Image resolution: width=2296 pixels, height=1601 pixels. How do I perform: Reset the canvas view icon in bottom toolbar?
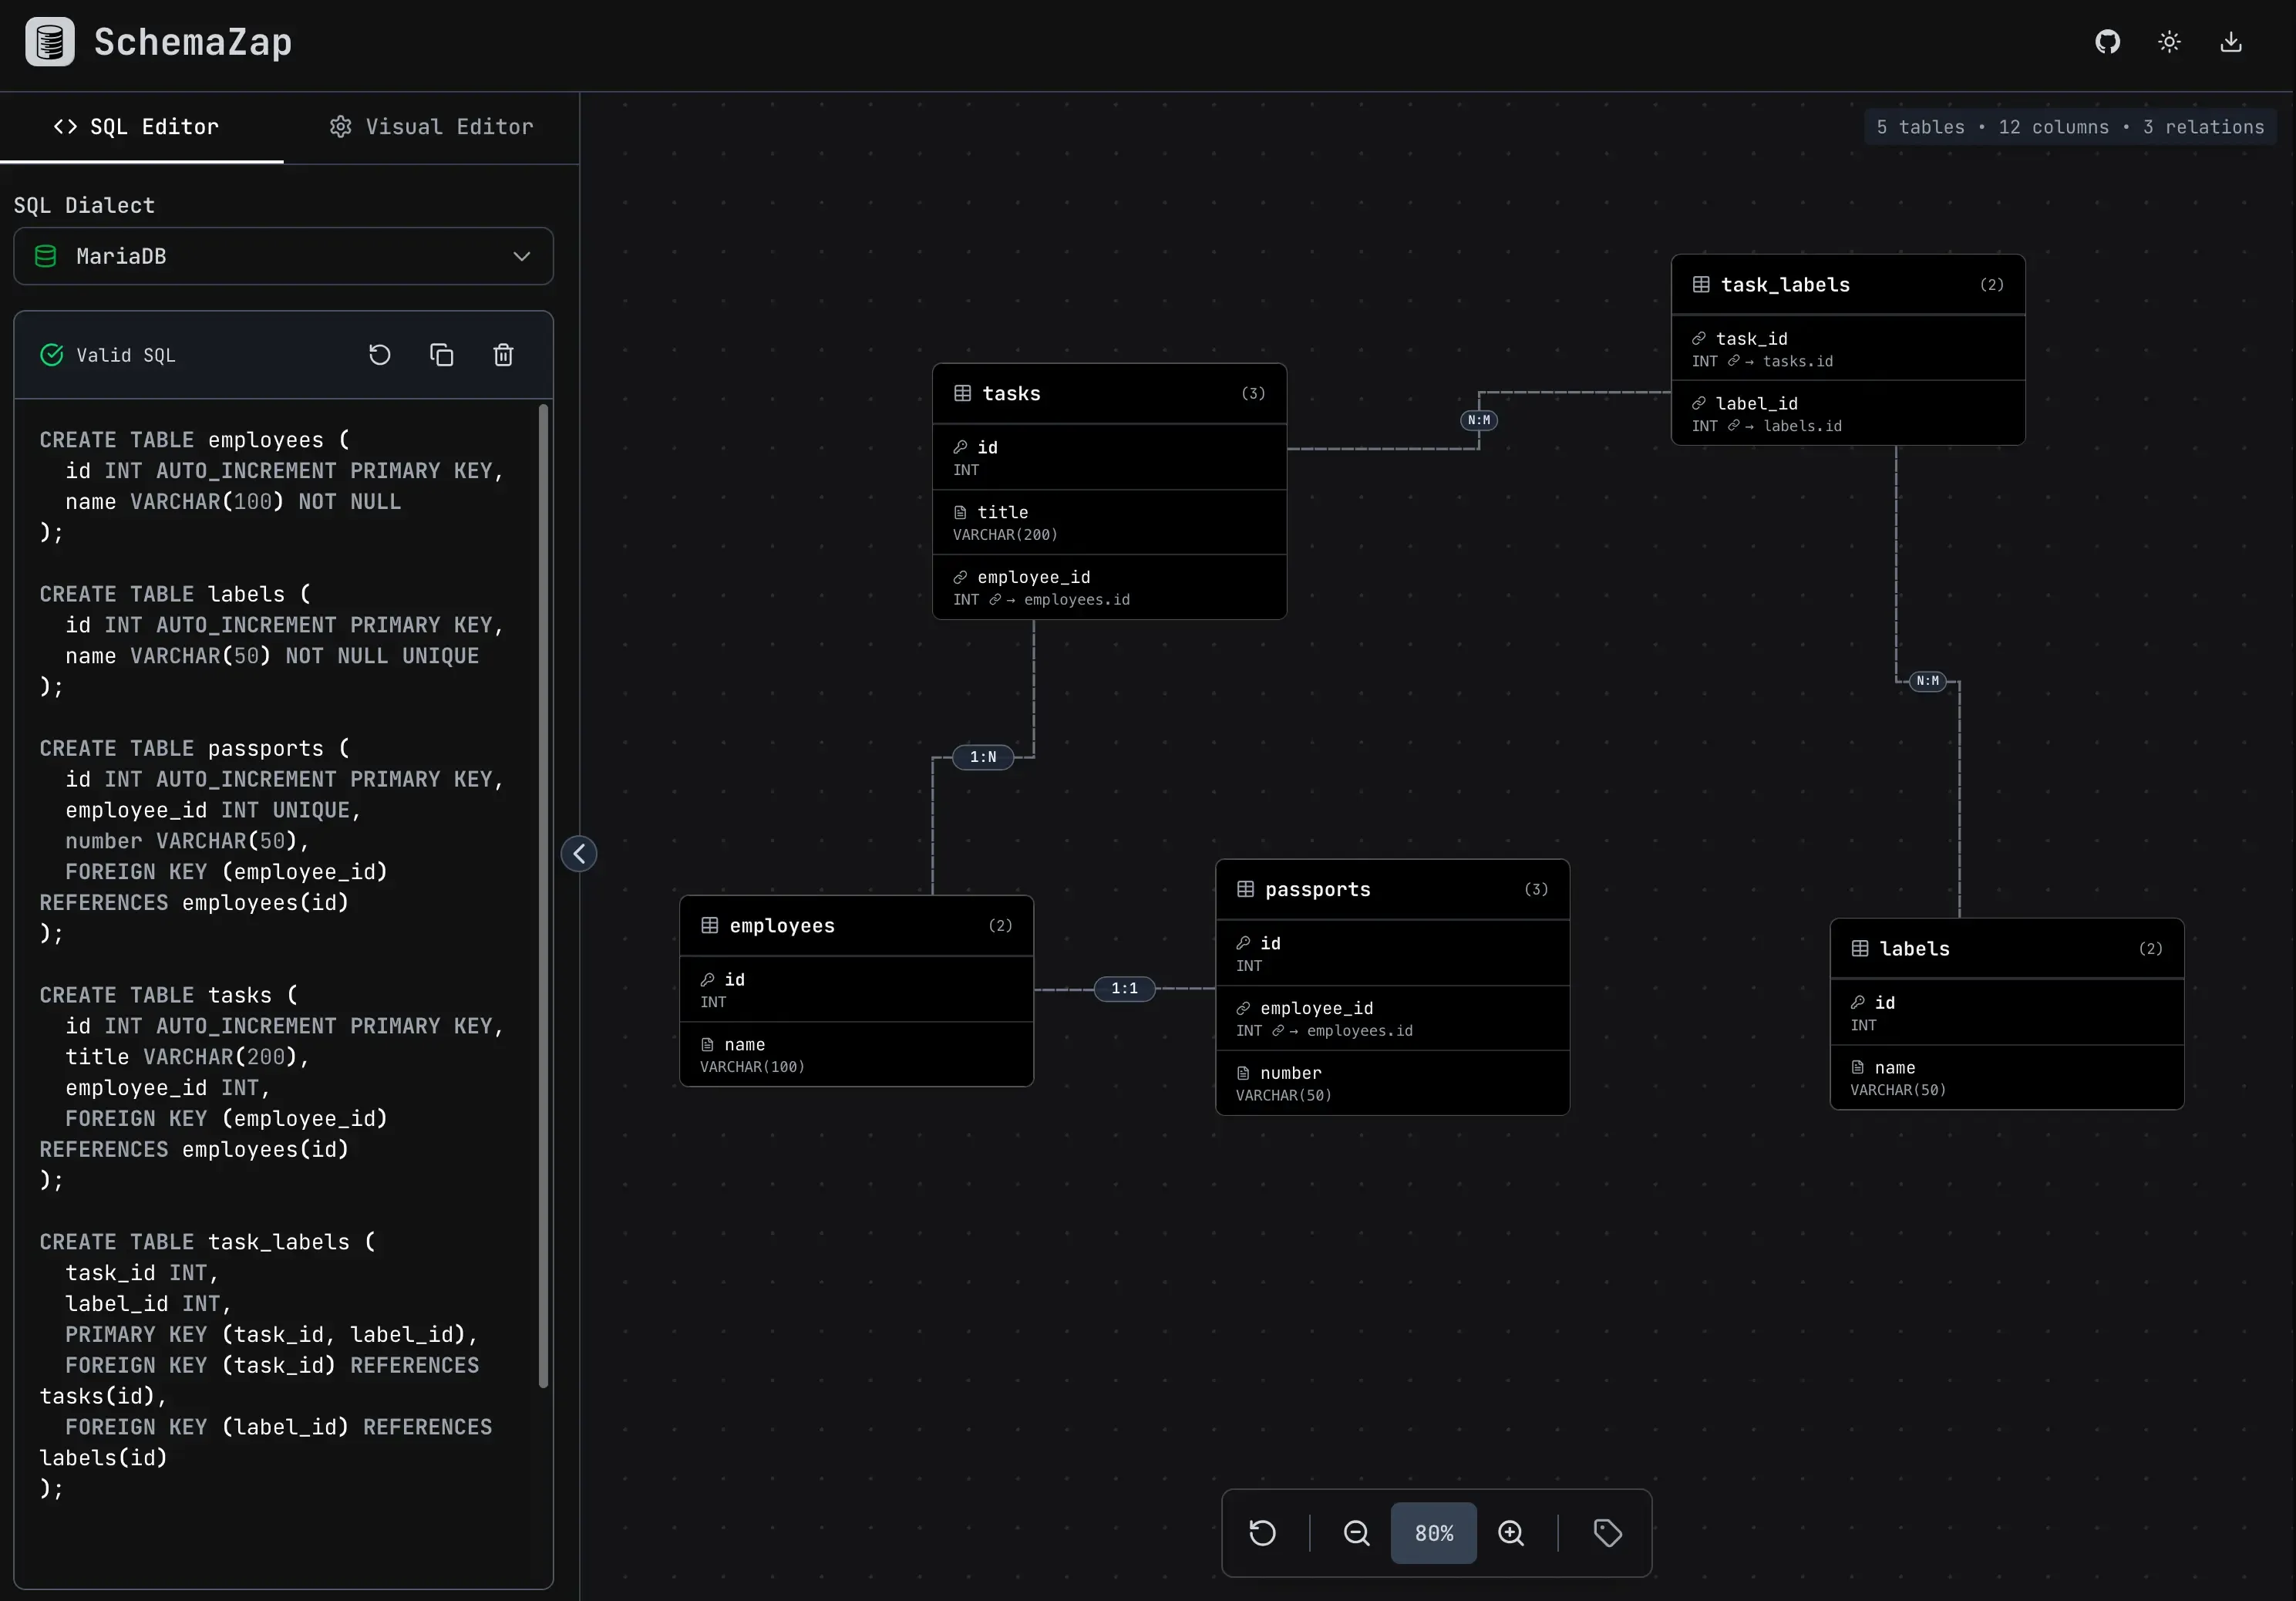[x=1263, y=1533]
